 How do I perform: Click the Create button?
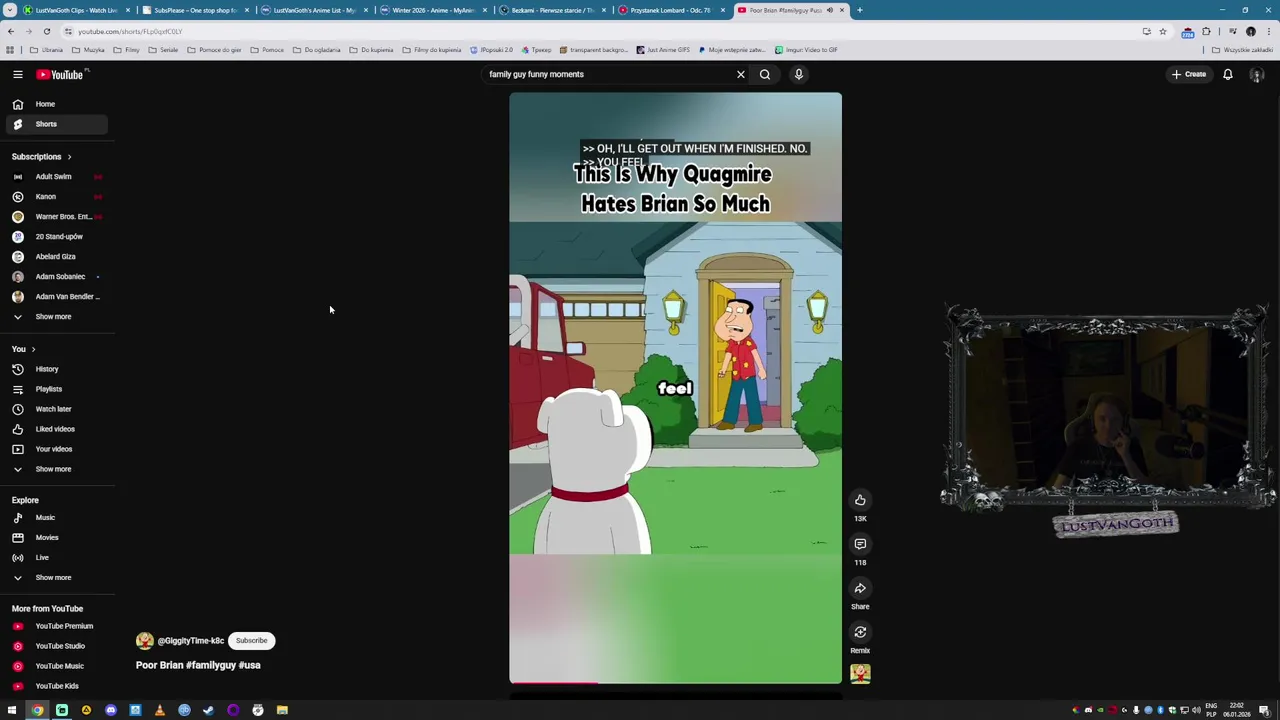pyautogui.click(x=1189, y=74)
